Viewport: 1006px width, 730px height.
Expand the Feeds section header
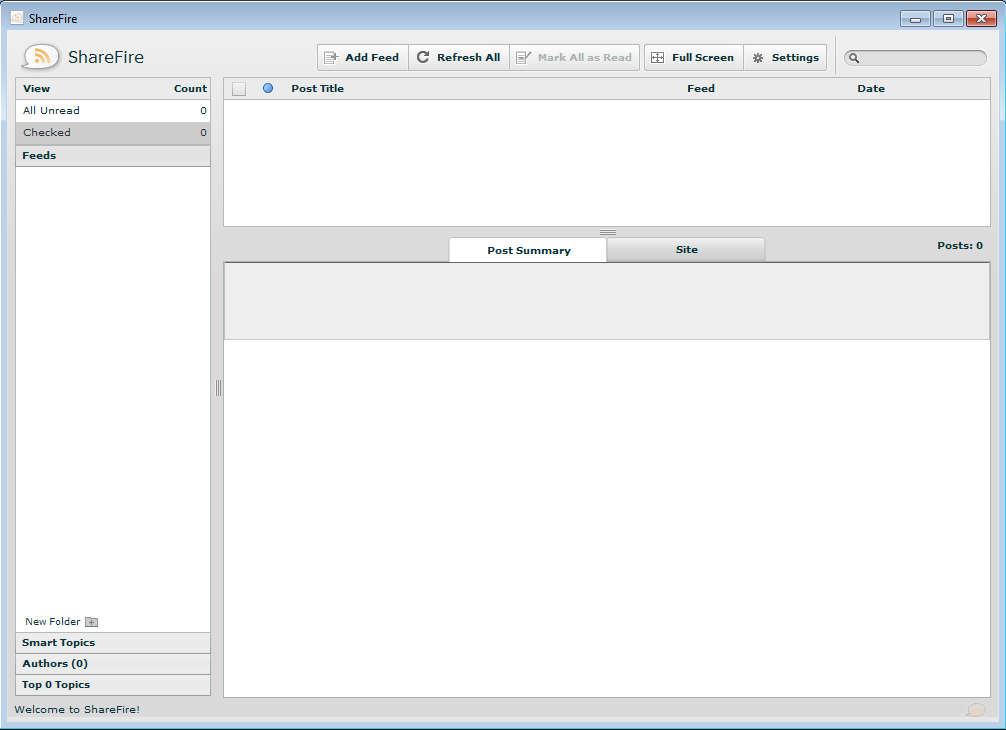pyautogui.click(x=113, y=156)
